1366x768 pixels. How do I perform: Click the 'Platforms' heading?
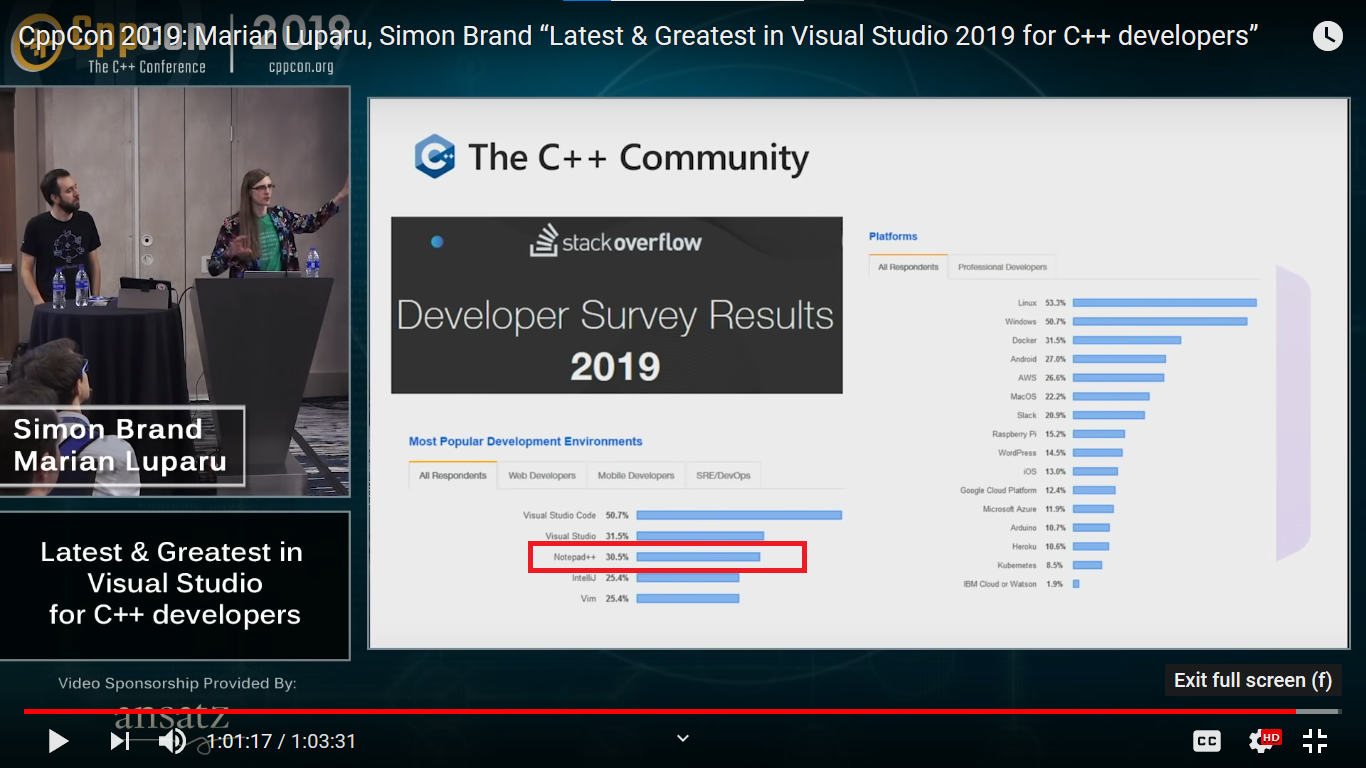pyautogui.click(x=893, y=237)
